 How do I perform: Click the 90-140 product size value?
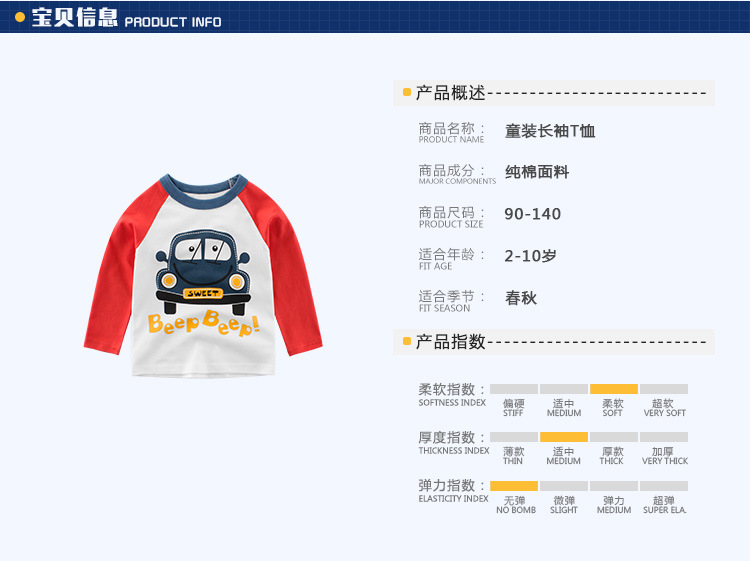click(x=532, y=214)
